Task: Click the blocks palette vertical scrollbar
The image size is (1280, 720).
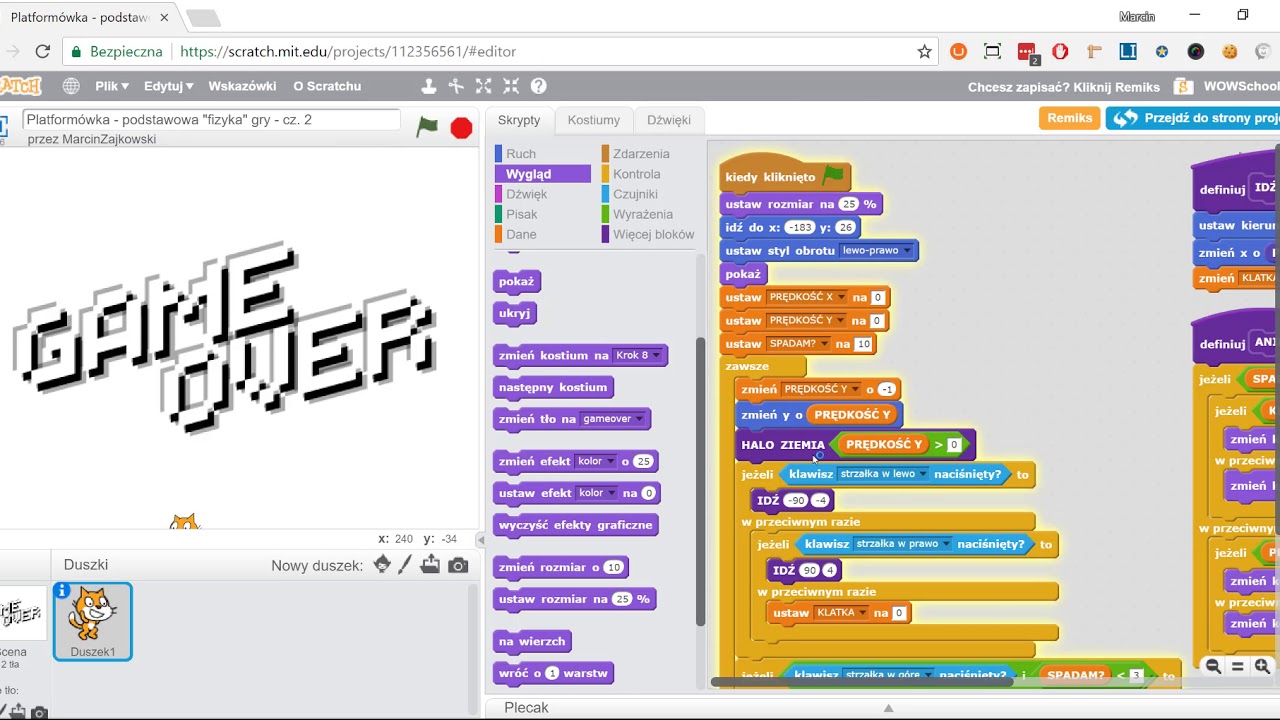Action: (x=700, y=480)
